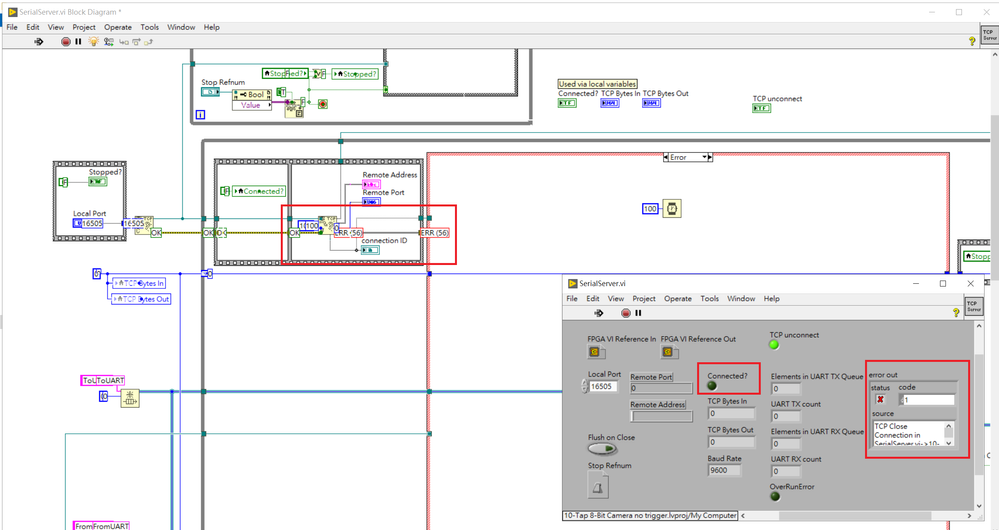Click the TCP Bytes In local variable
This screenshot has height=530, width=999.
click(x=139, y=283)
